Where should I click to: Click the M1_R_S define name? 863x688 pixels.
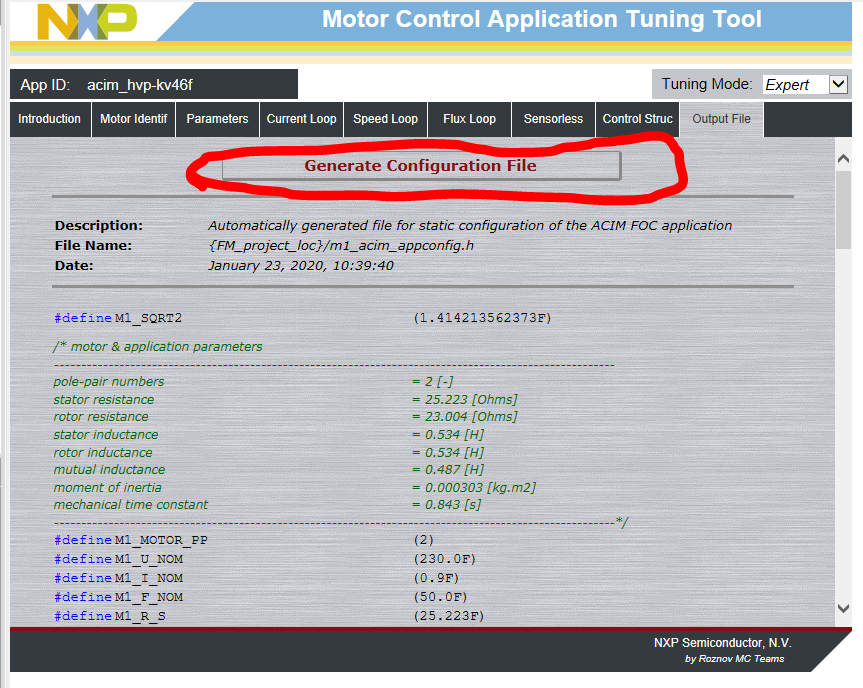click(x=140, y=616)
